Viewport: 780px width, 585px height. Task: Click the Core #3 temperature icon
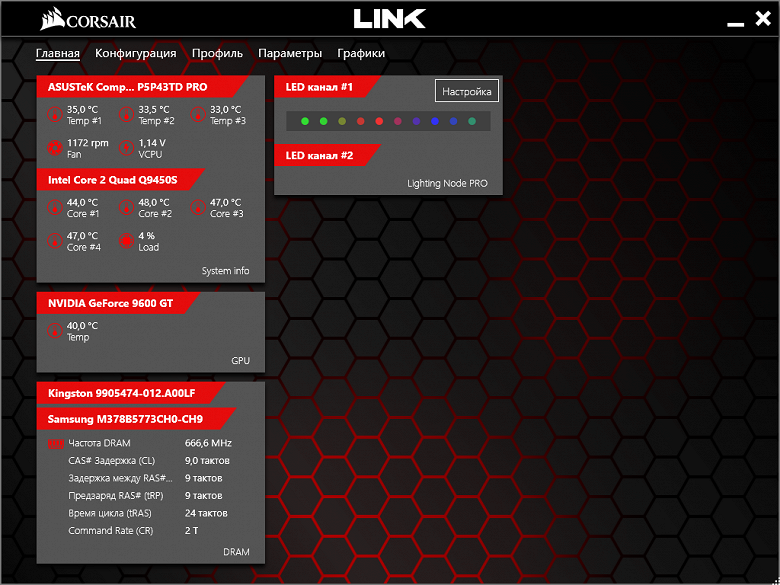point(197,208)
